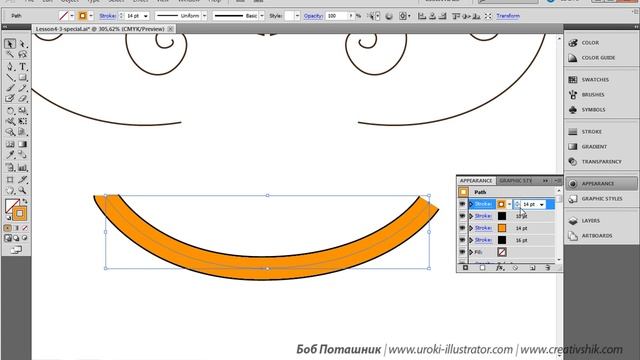This screenshot has width=640, height=360.
Task: Open the Style dropdown in control bar
Action: point(297,16)
